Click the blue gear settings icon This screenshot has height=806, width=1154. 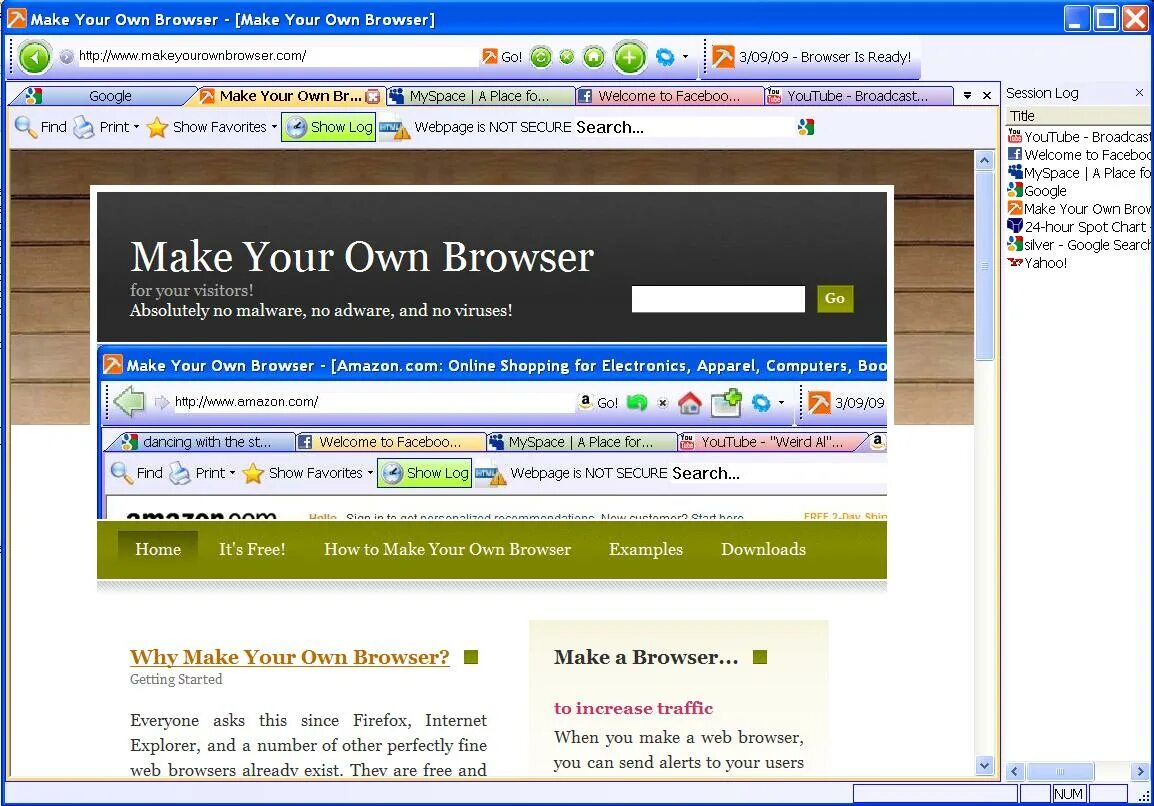point(665,57)
